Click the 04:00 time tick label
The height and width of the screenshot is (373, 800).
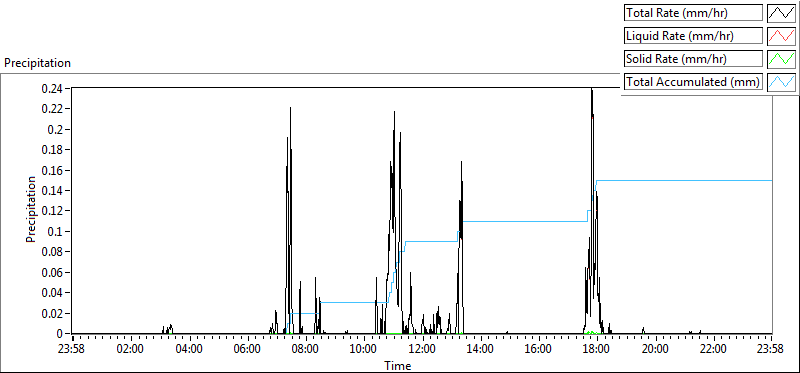coord(189,350)
